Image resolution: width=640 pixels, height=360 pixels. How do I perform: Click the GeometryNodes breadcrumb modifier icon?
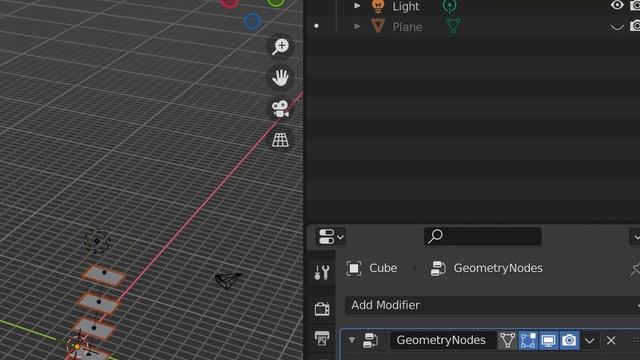coord(438,269)
